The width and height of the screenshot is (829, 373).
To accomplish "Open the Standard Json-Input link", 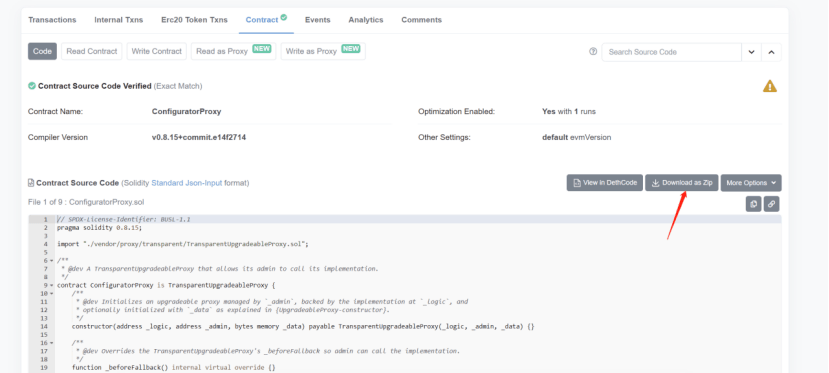I will (x=187, y=183).
